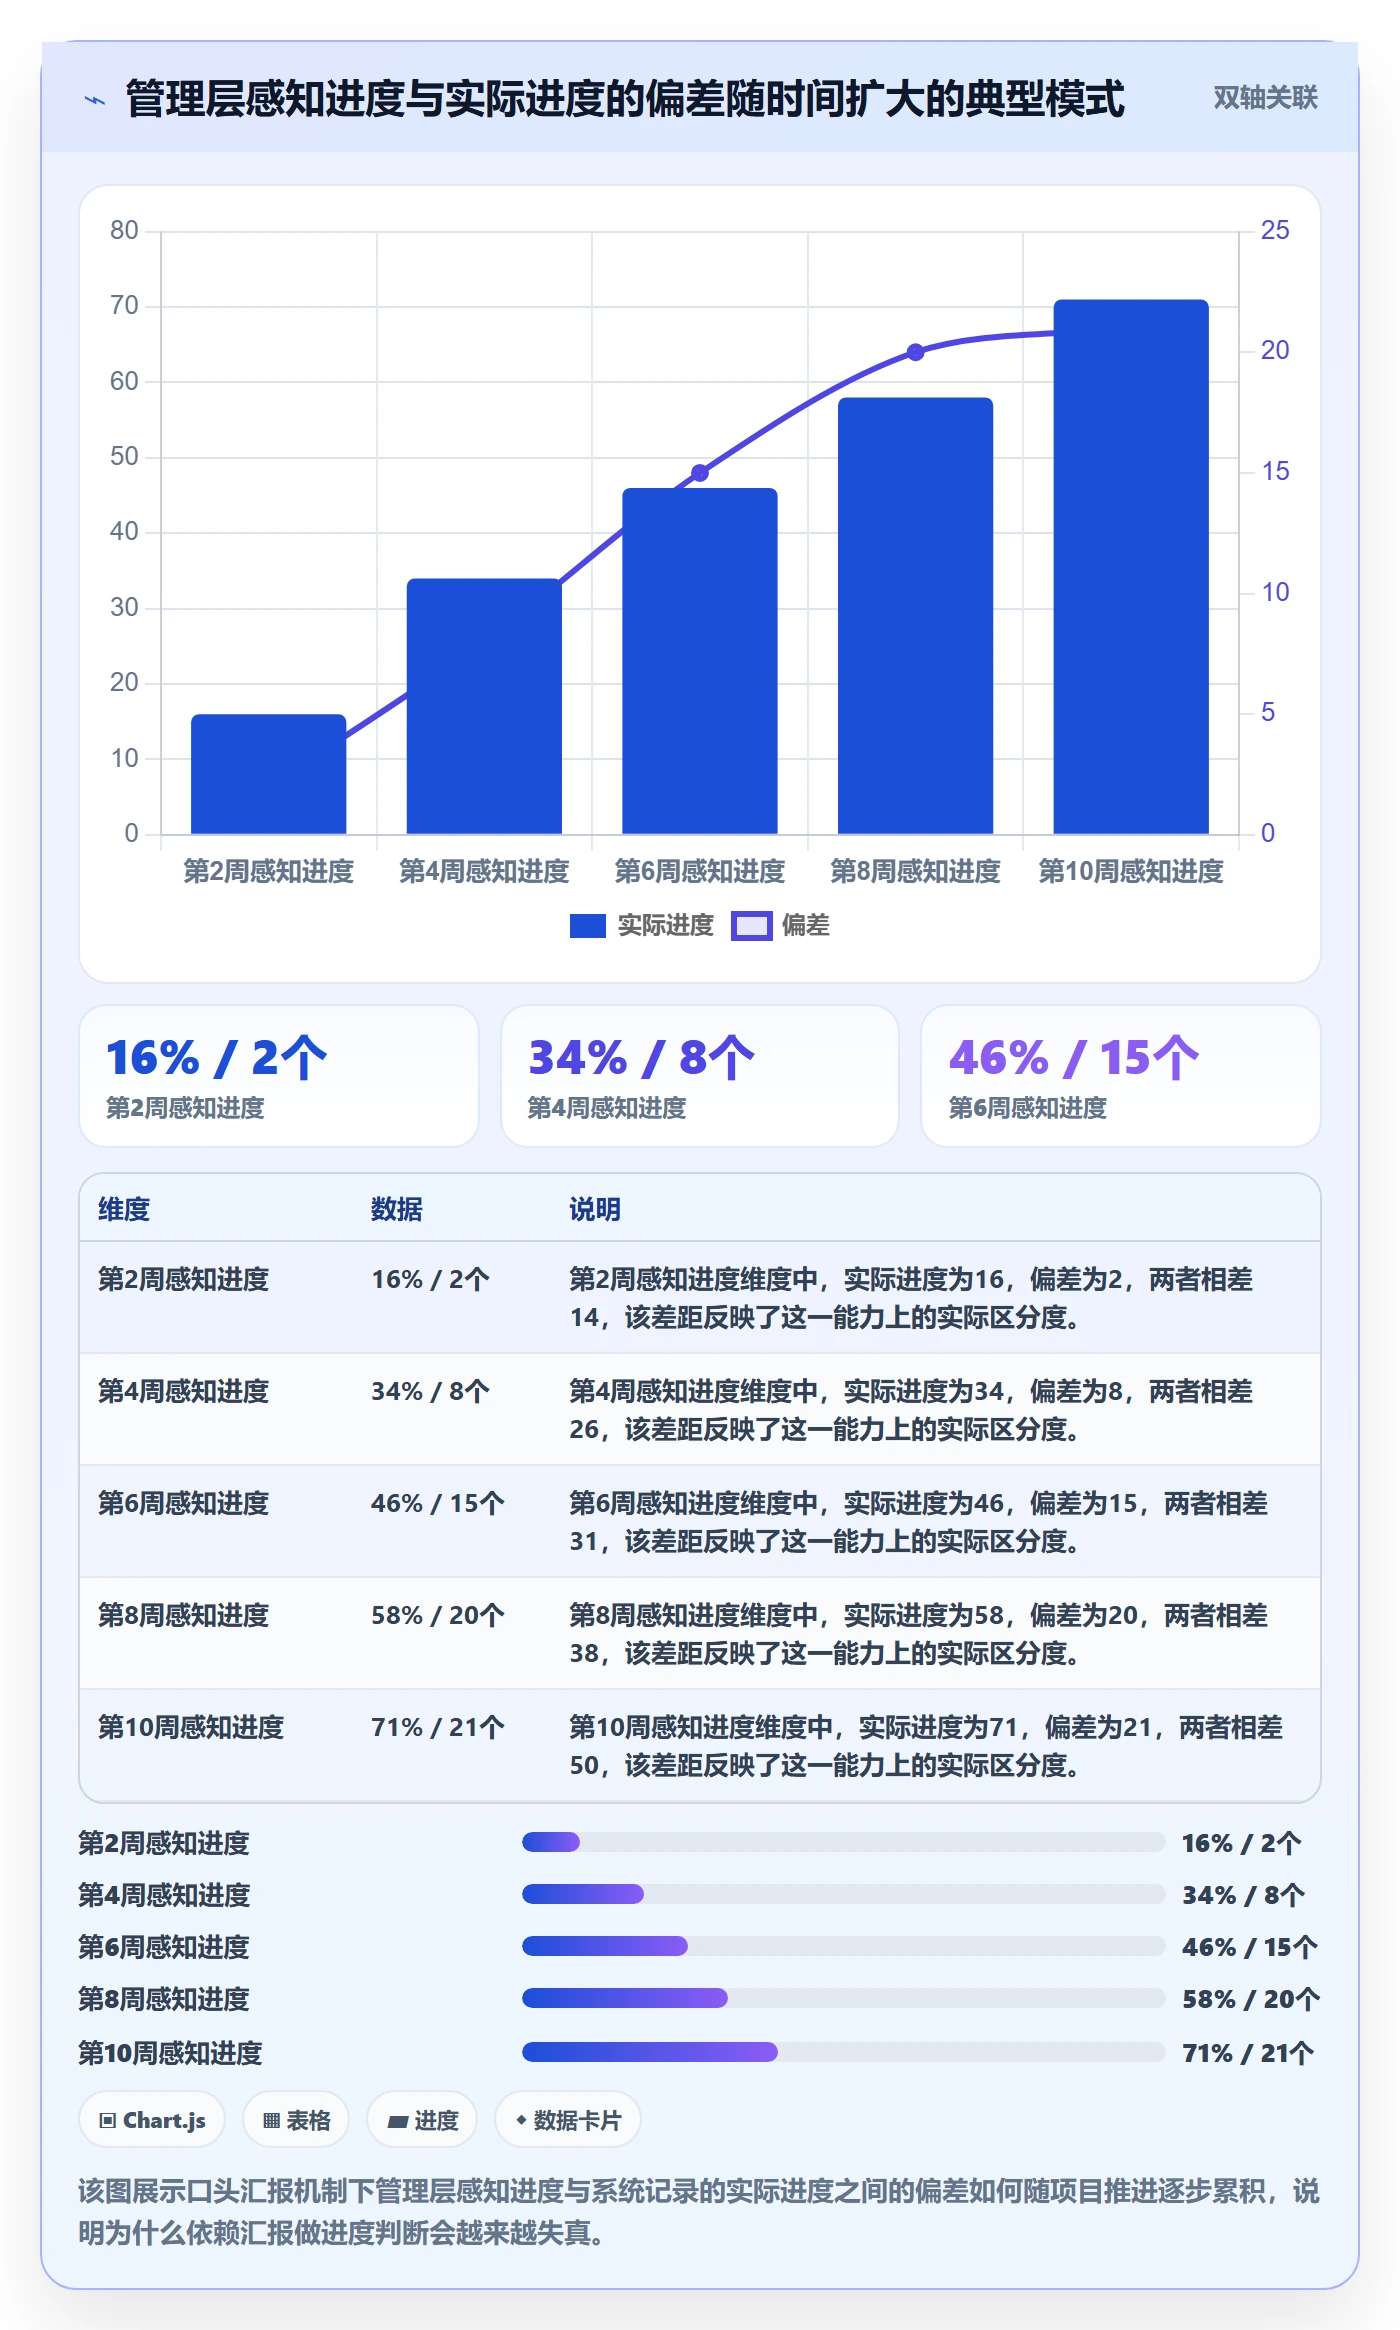
Task: Click the line point above the week 6 bar
Action: (x=700, y=473)
